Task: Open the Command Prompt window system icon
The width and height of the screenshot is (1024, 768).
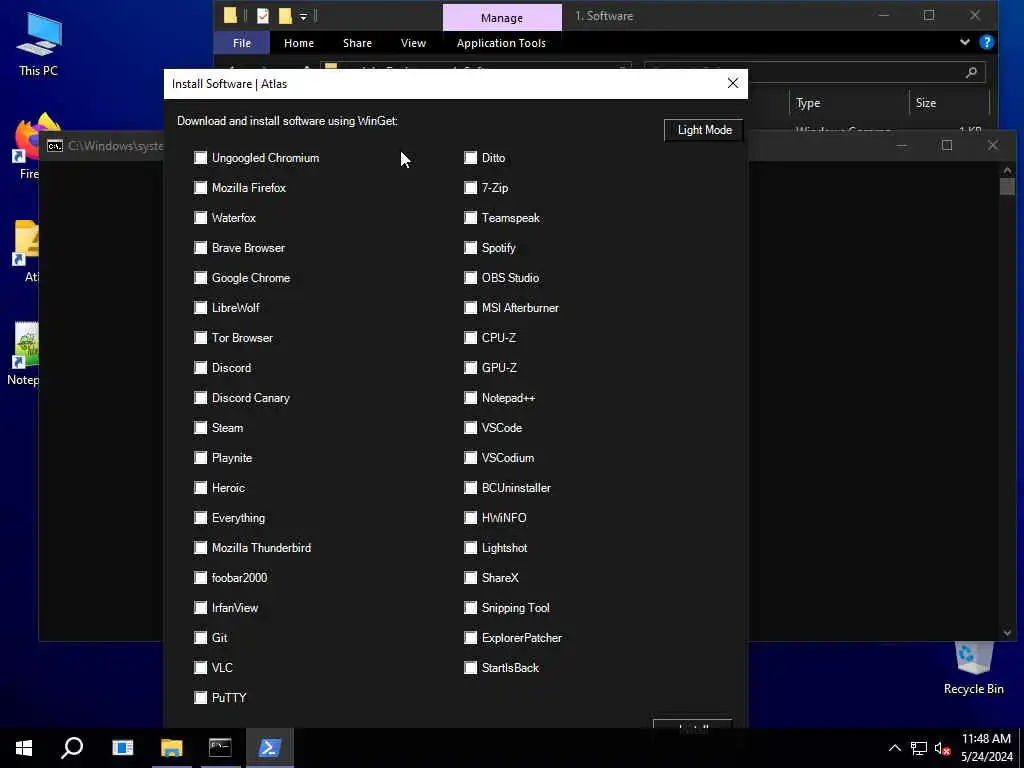Action: point(55,146)
